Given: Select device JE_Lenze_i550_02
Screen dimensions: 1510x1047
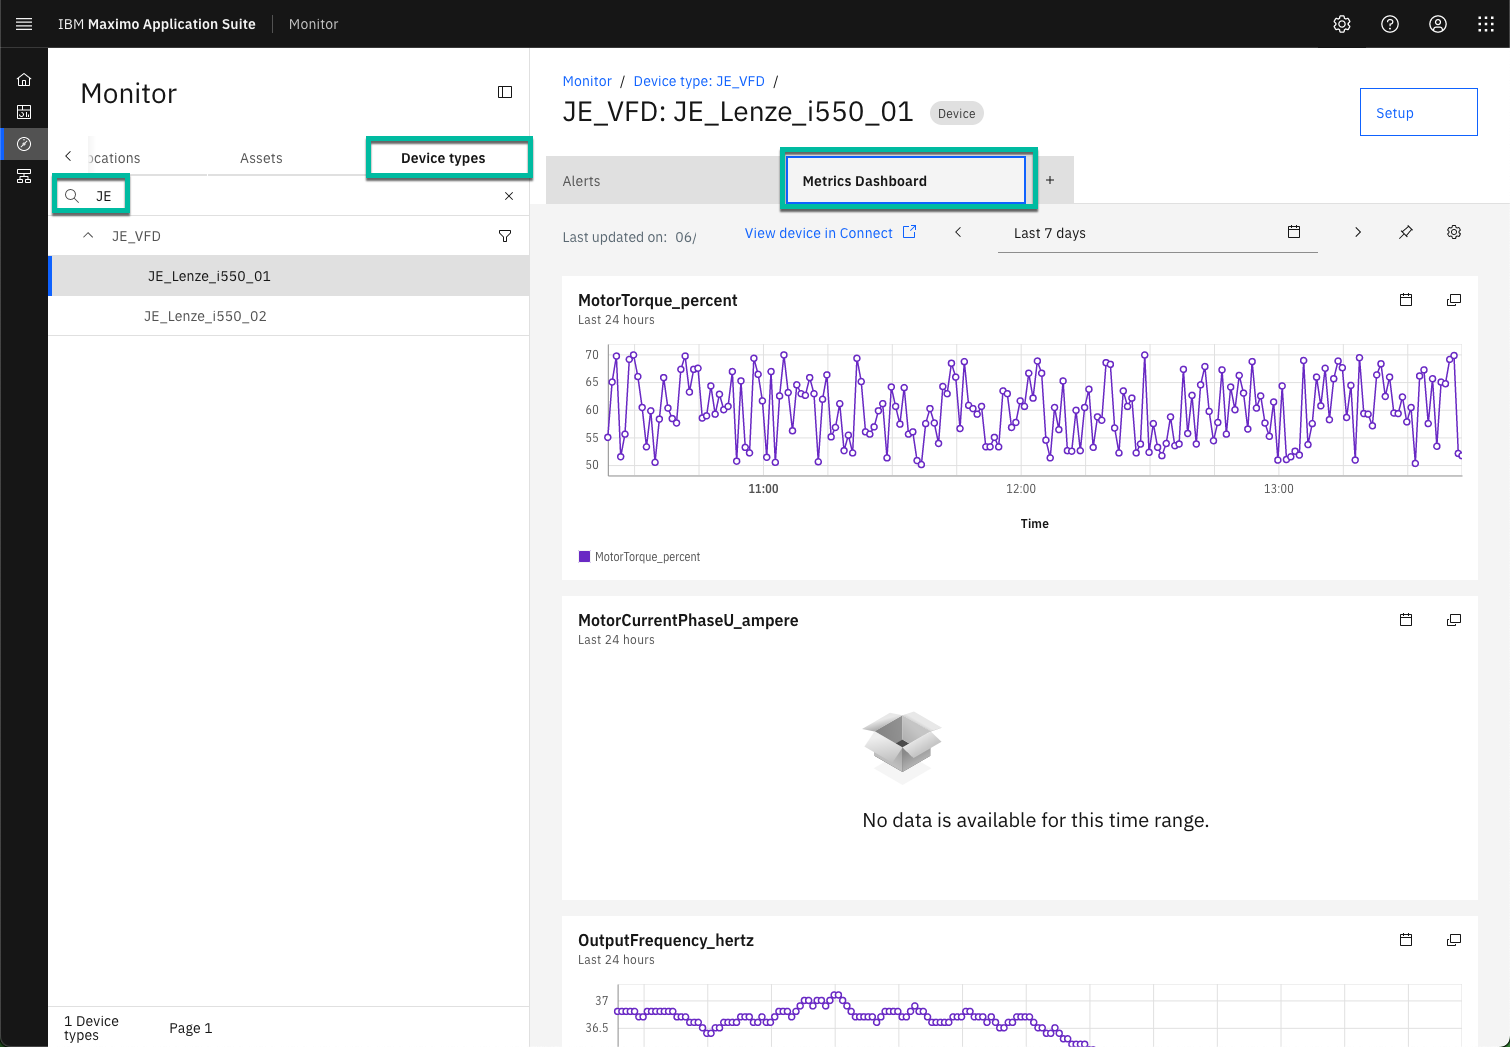Looking at the screenshot, I should pyautogui.click(x=289, y=316).
